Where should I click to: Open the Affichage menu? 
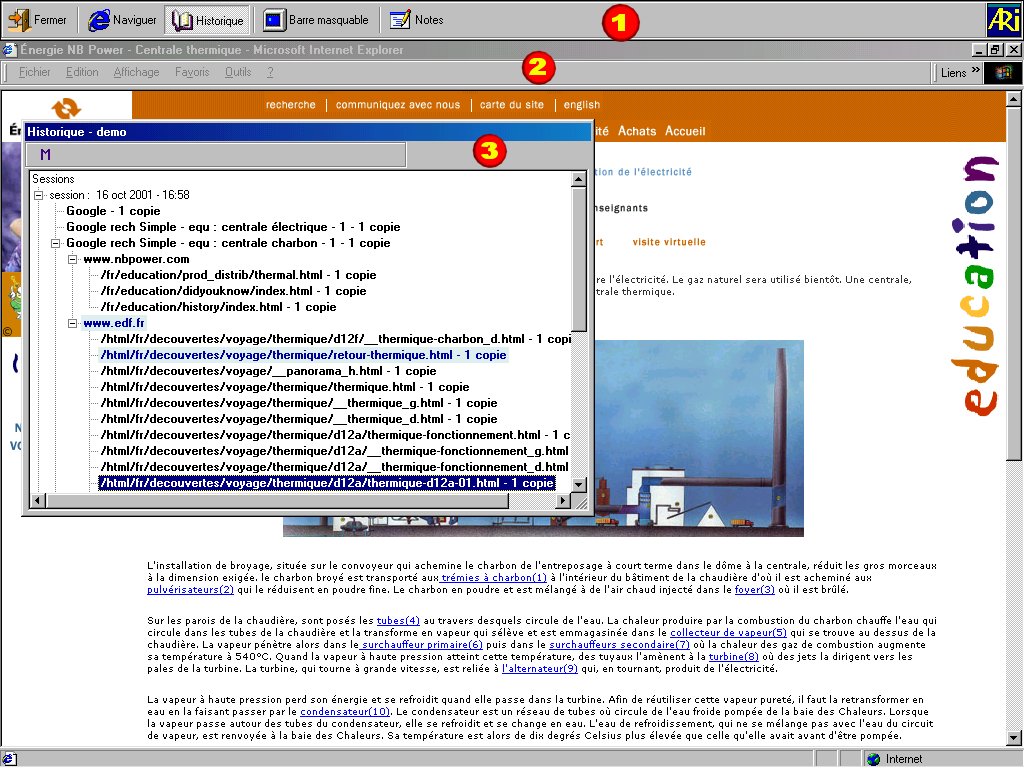(136, 72)
